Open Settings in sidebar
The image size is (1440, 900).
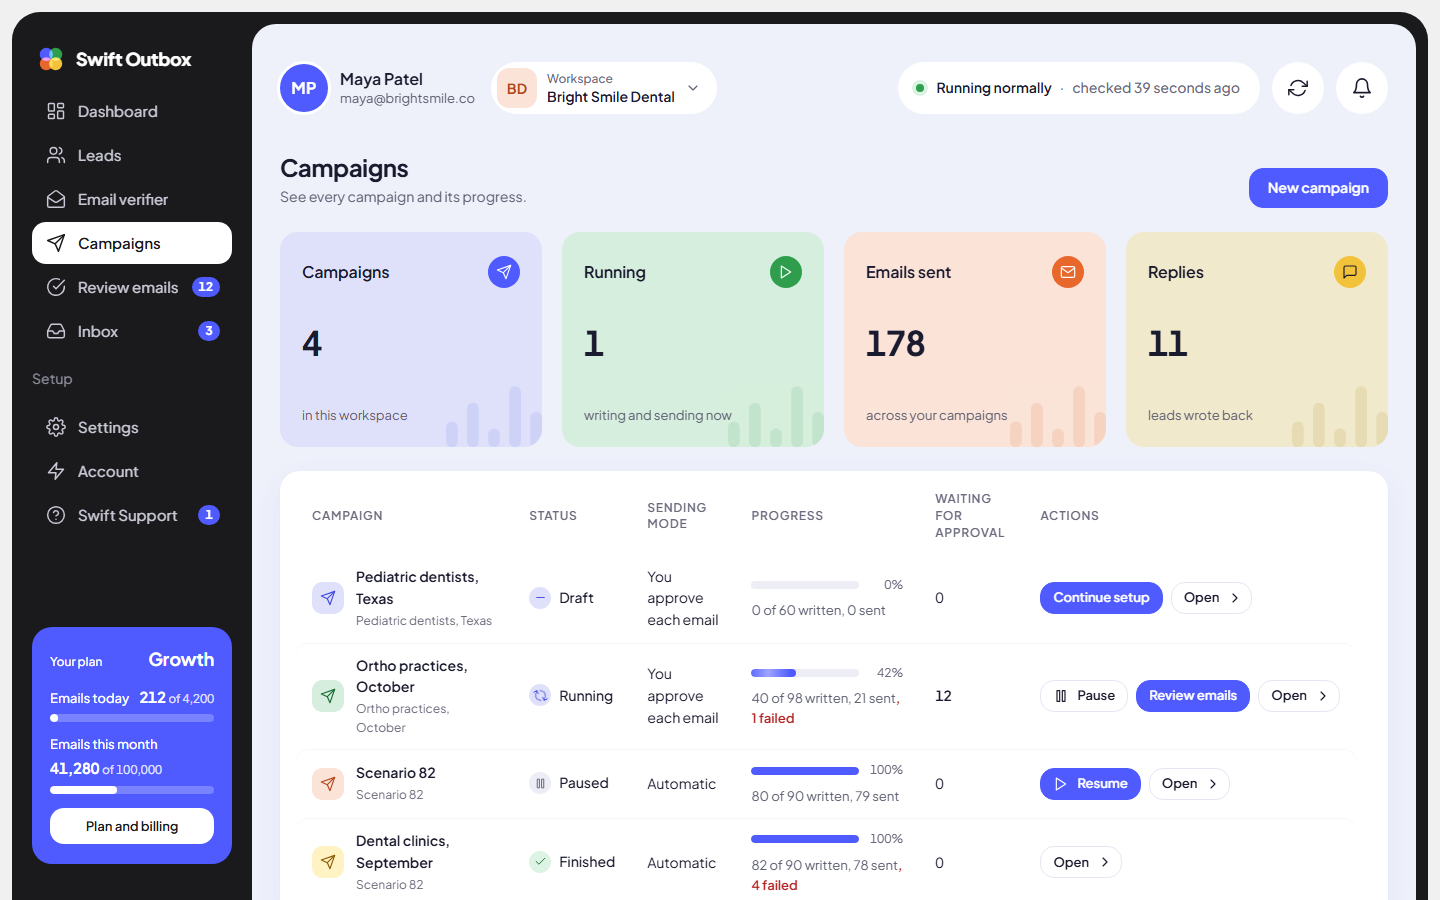pos(132,427)
